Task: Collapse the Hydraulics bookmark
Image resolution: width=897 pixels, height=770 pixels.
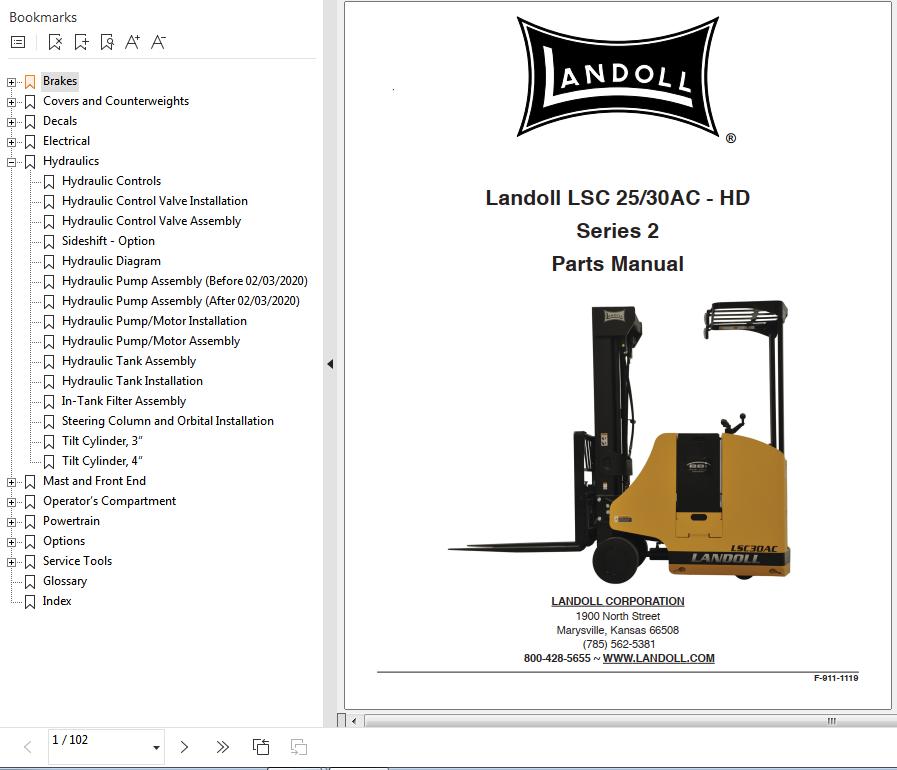Action: click(11, 162)
